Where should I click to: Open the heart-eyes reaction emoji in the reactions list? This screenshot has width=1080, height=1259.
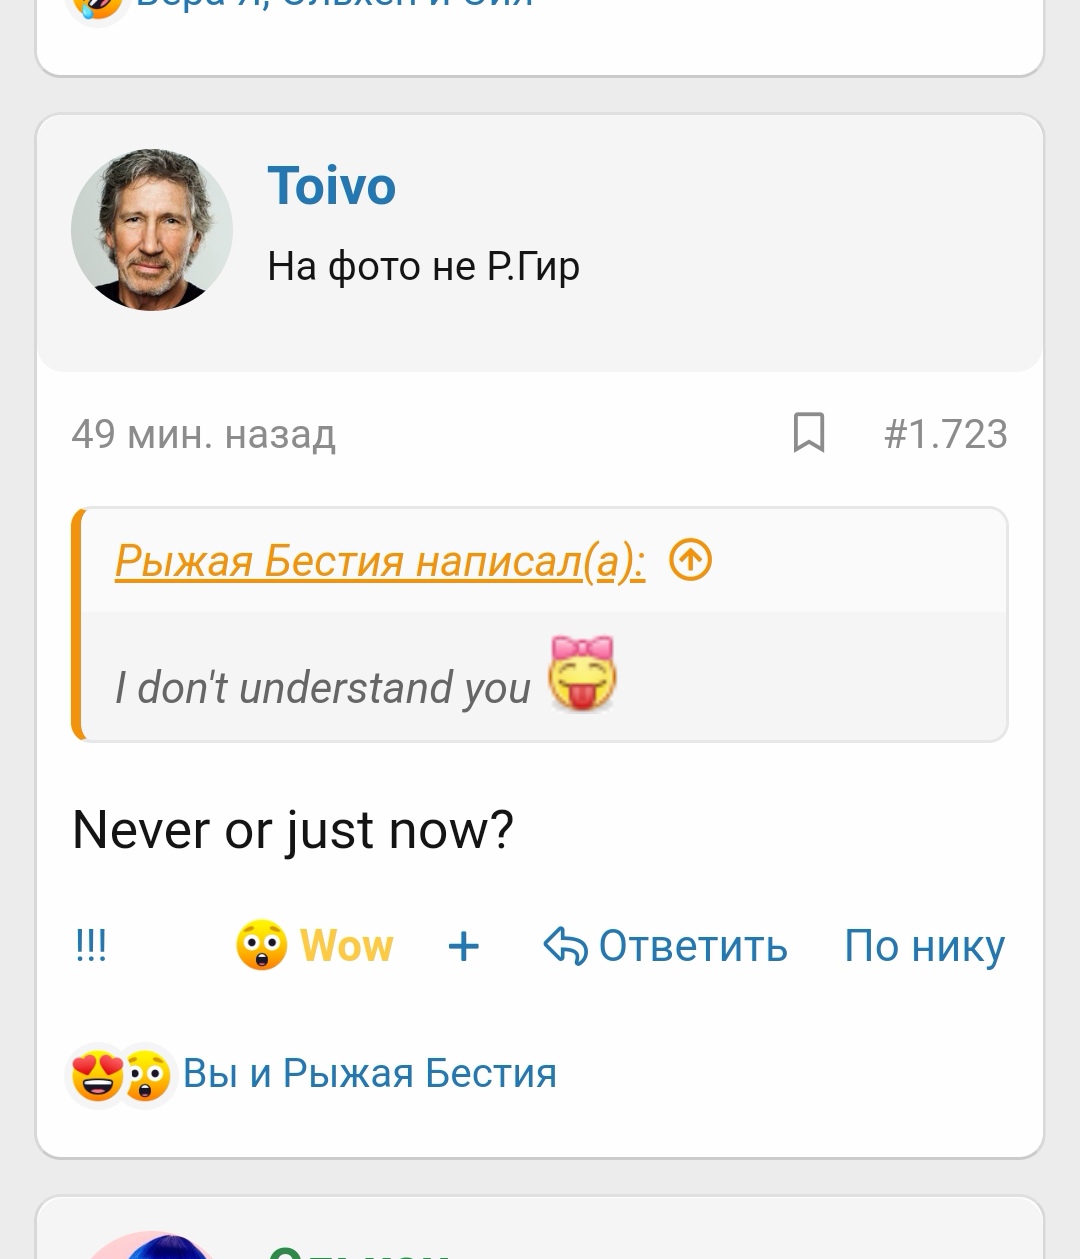pyautogui.click(x=98, y=1075)
